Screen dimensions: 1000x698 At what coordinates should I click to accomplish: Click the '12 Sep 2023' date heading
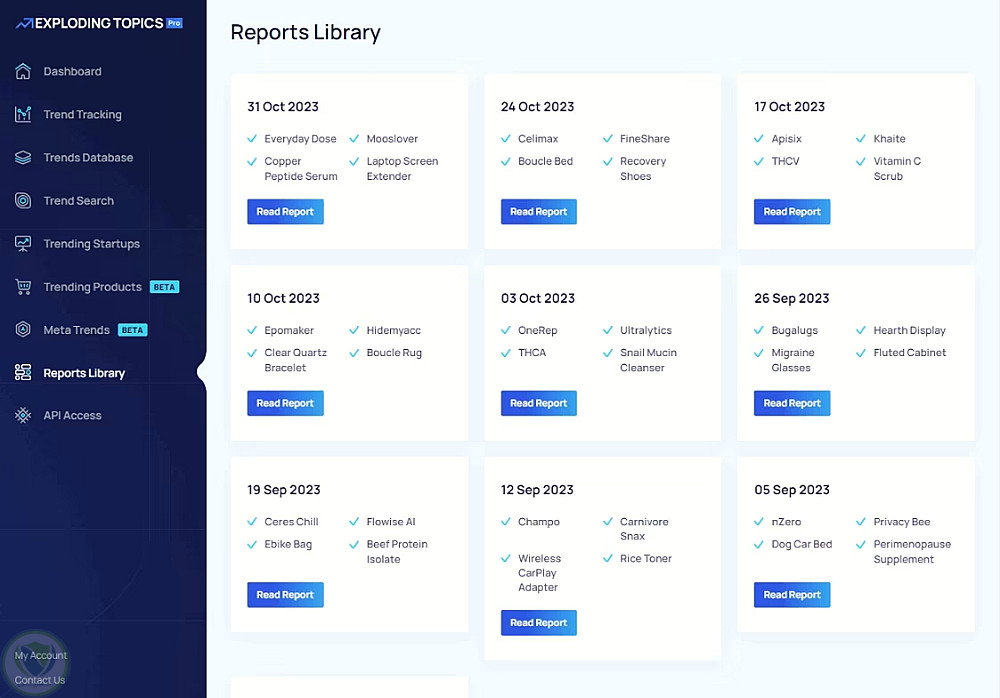(537, 489)
